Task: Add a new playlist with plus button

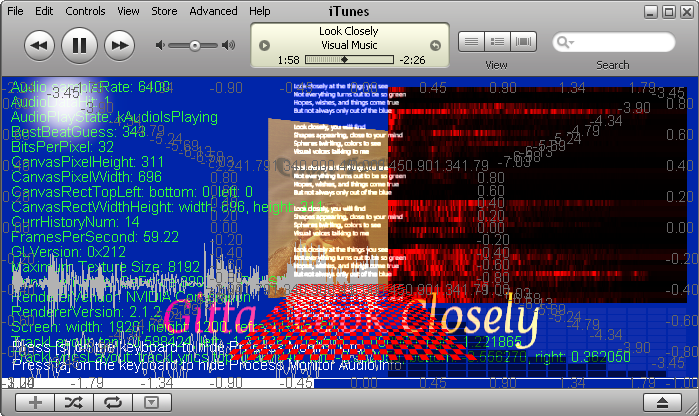Action: (35, 403)
